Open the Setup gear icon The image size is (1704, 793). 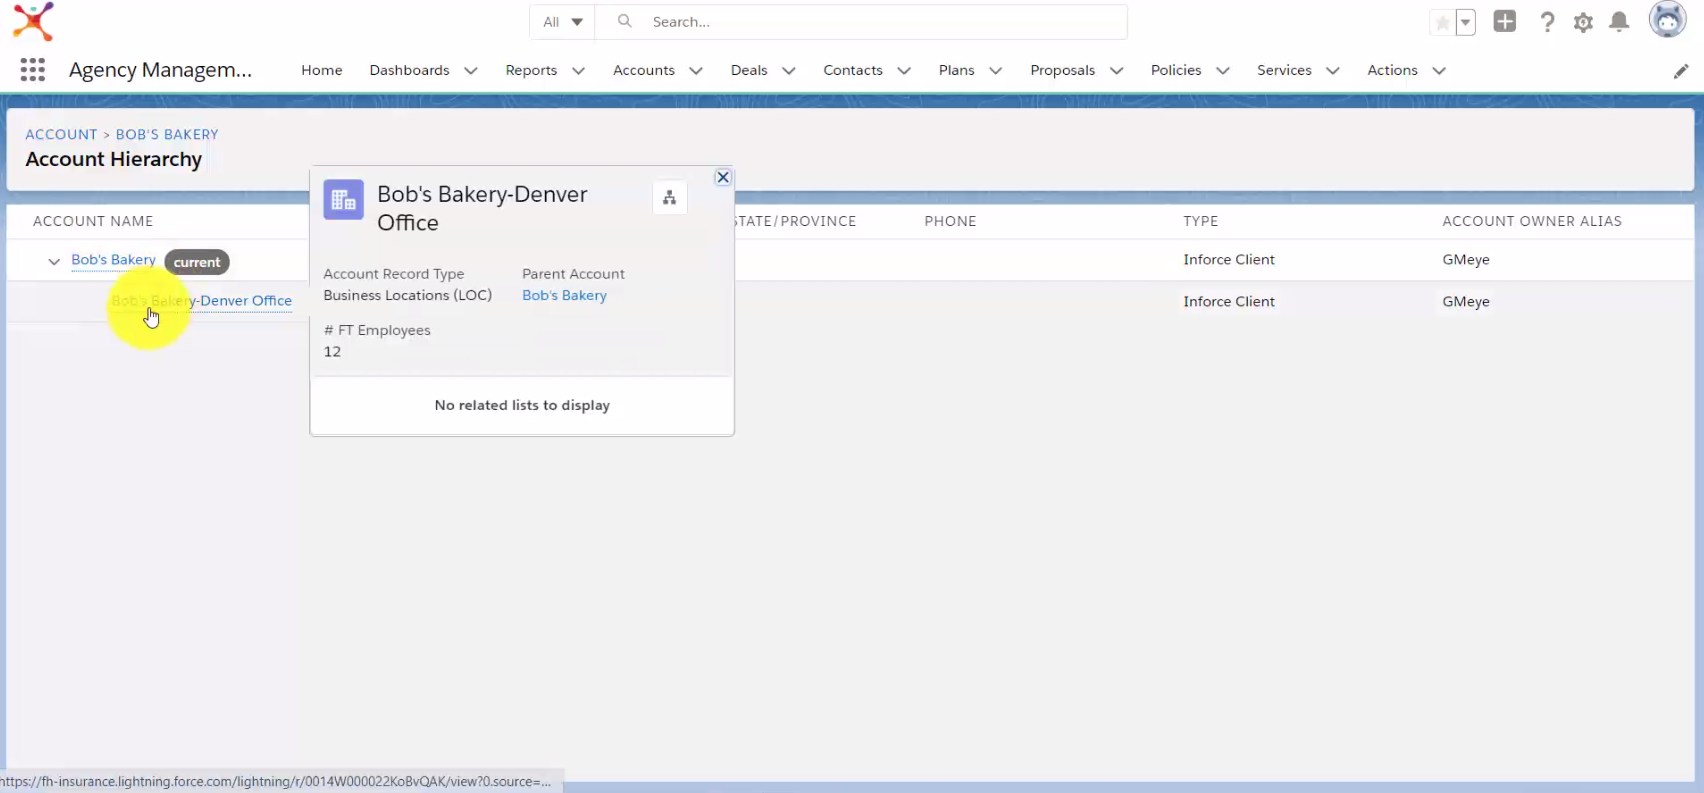coord(1583,22)
